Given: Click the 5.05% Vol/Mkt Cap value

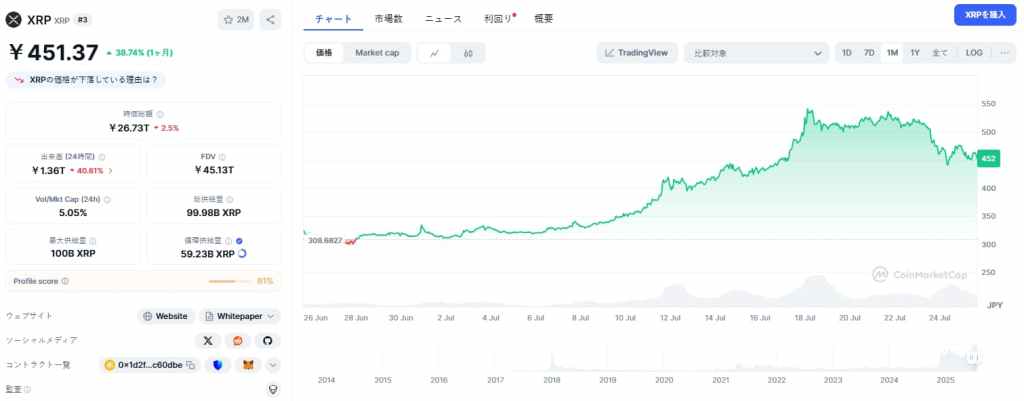Looking at the screenshot, I should [72, 212].
